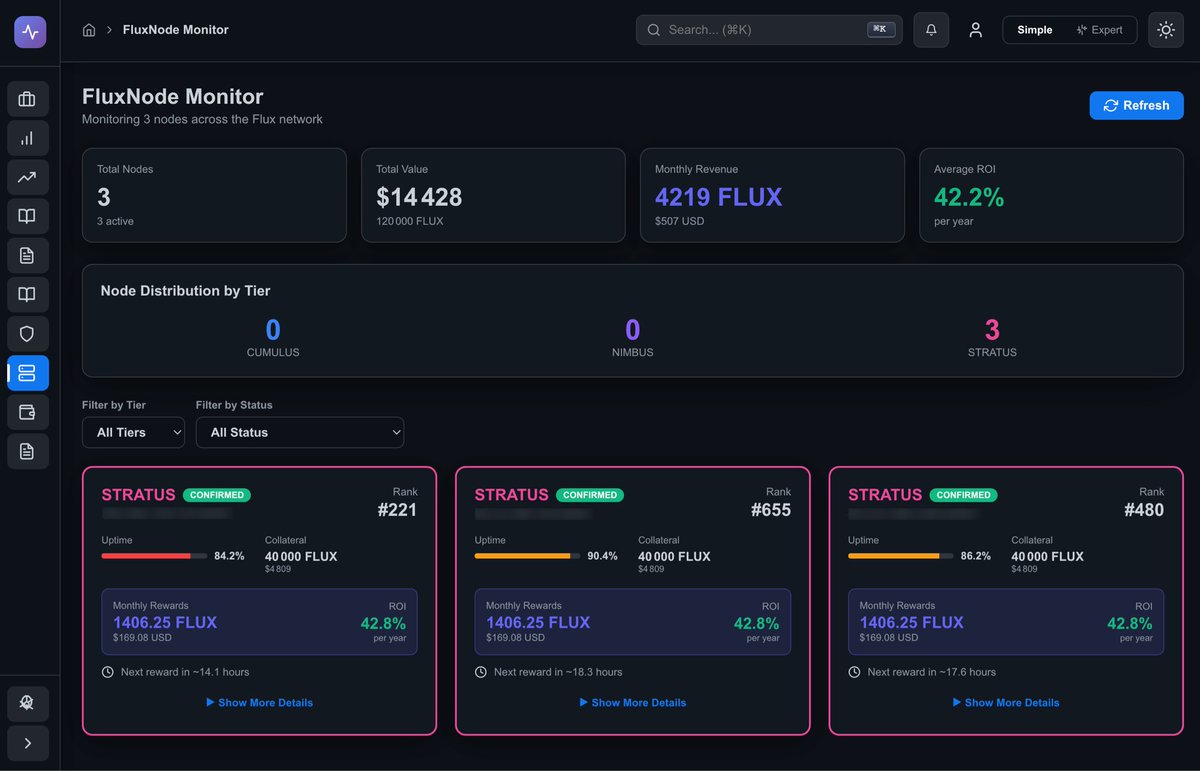The image size is (1200, 771).
Task: Toggle light theme with sun button
Action: [x=1166, y=30]
